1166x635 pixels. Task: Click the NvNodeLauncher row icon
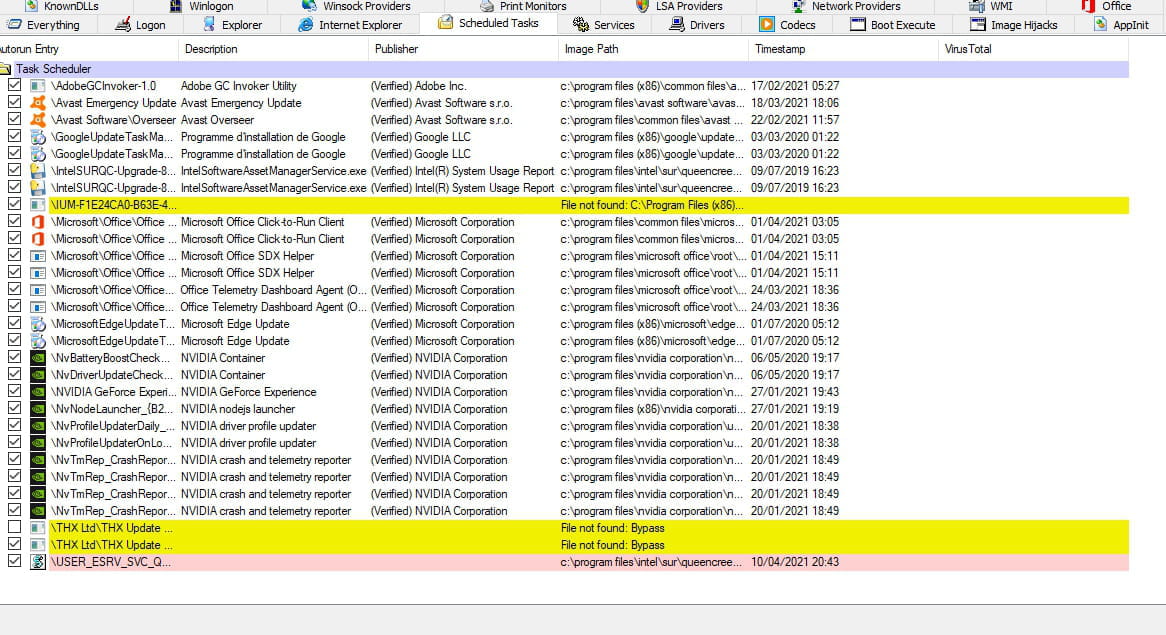pos(37,409)
